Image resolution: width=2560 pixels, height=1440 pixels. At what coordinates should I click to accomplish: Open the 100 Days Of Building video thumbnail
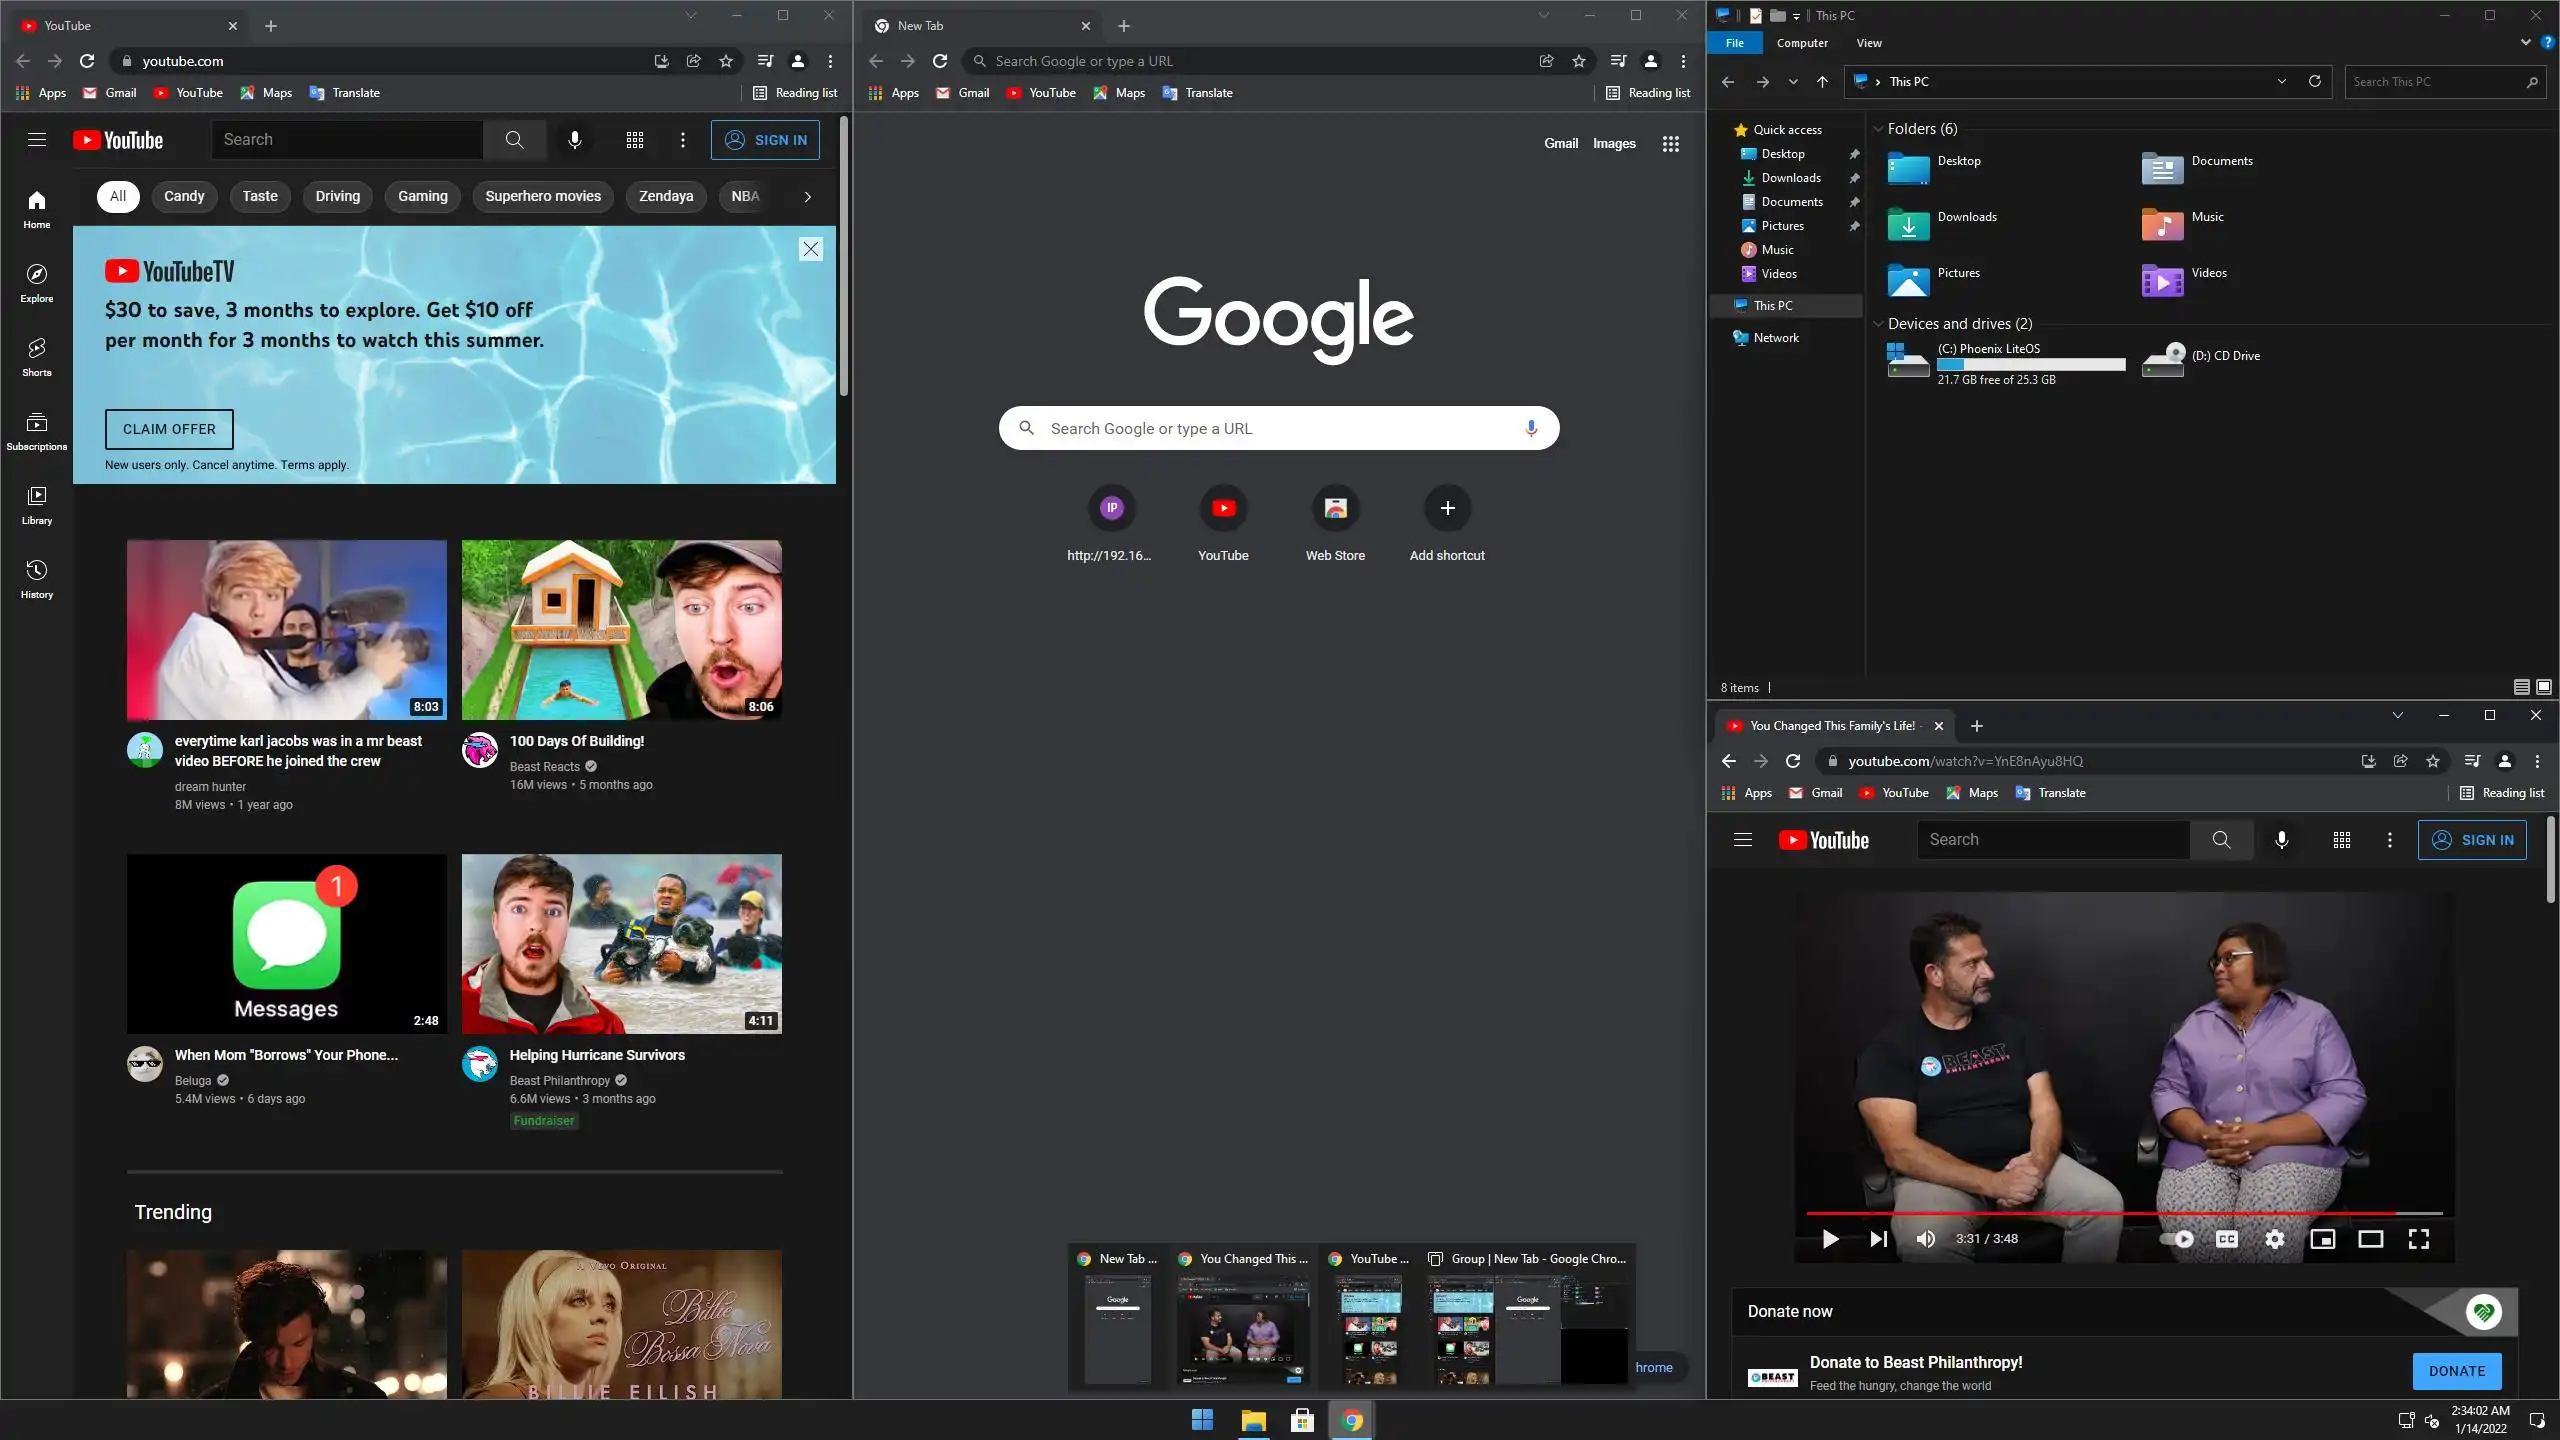(x=621, y=629)
